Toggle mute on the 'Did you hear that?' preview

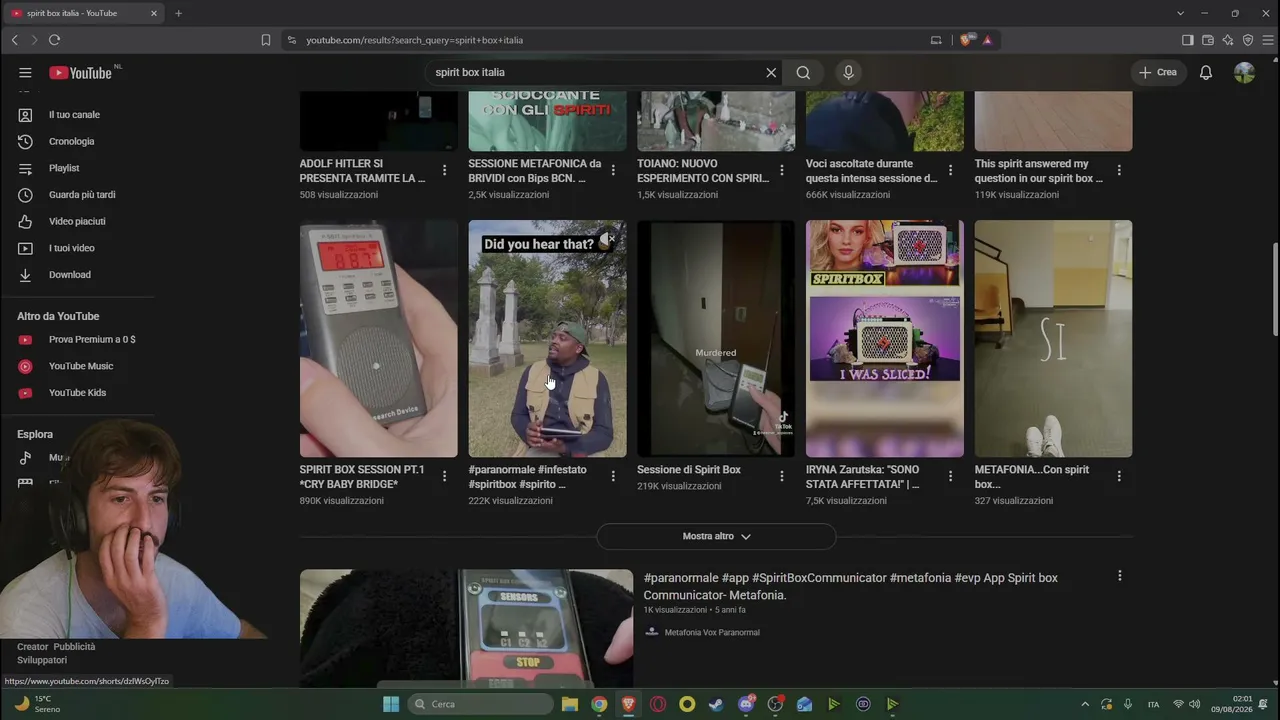tap(608, 240)
